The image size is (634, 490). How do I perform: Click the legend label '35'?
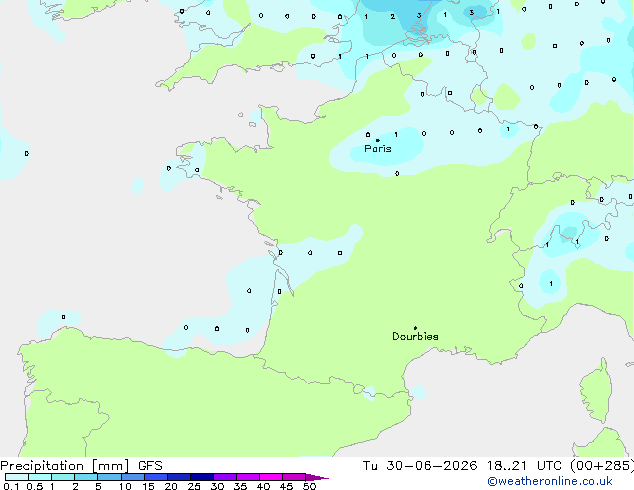240,486
